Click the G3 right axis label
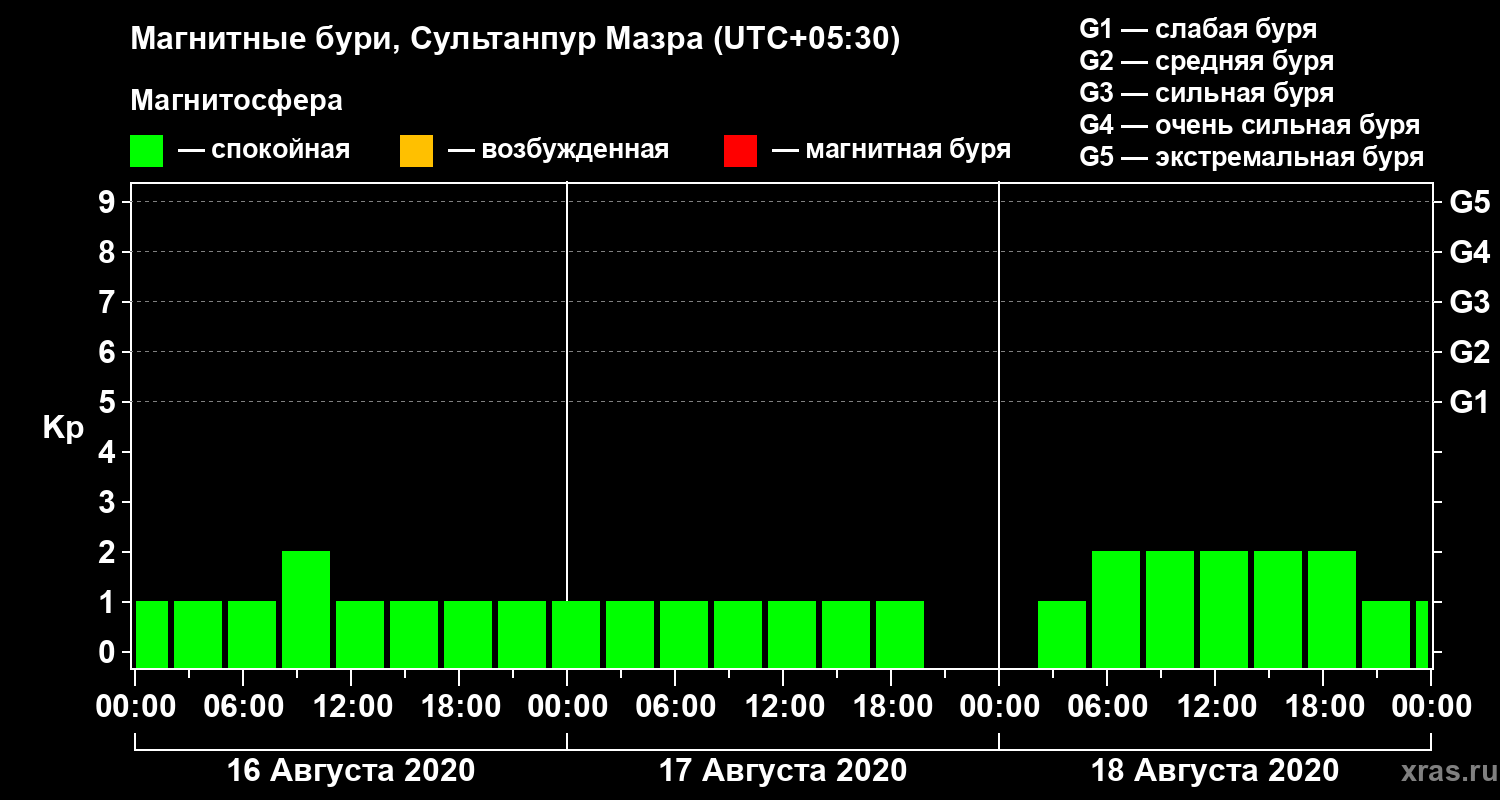 (x=1469, y=303)
